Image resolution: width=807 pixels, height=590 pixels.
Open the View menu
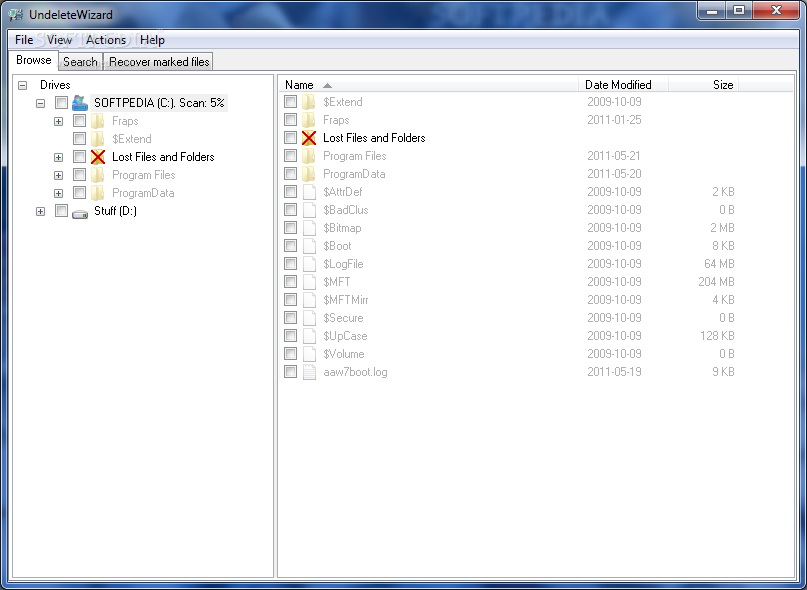[x=59, y=40]
